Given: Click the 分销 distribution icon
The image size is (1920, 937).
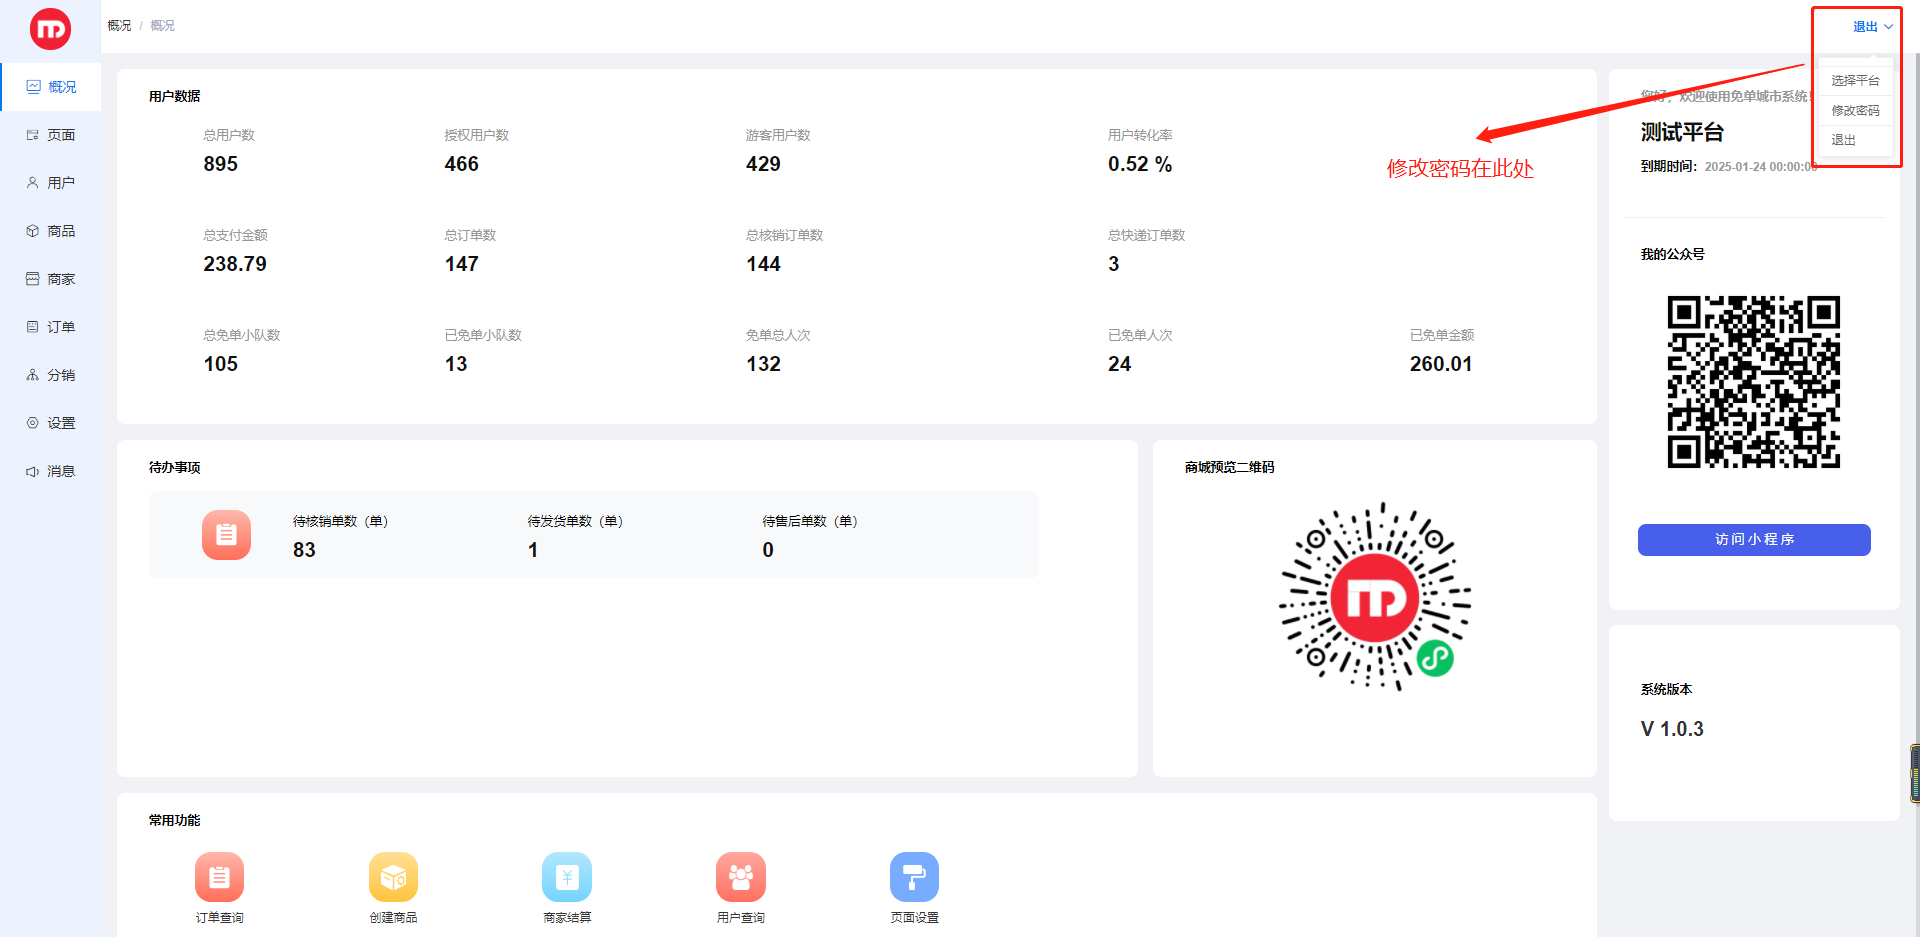Looking at the screenshot, I should (33, 375).
